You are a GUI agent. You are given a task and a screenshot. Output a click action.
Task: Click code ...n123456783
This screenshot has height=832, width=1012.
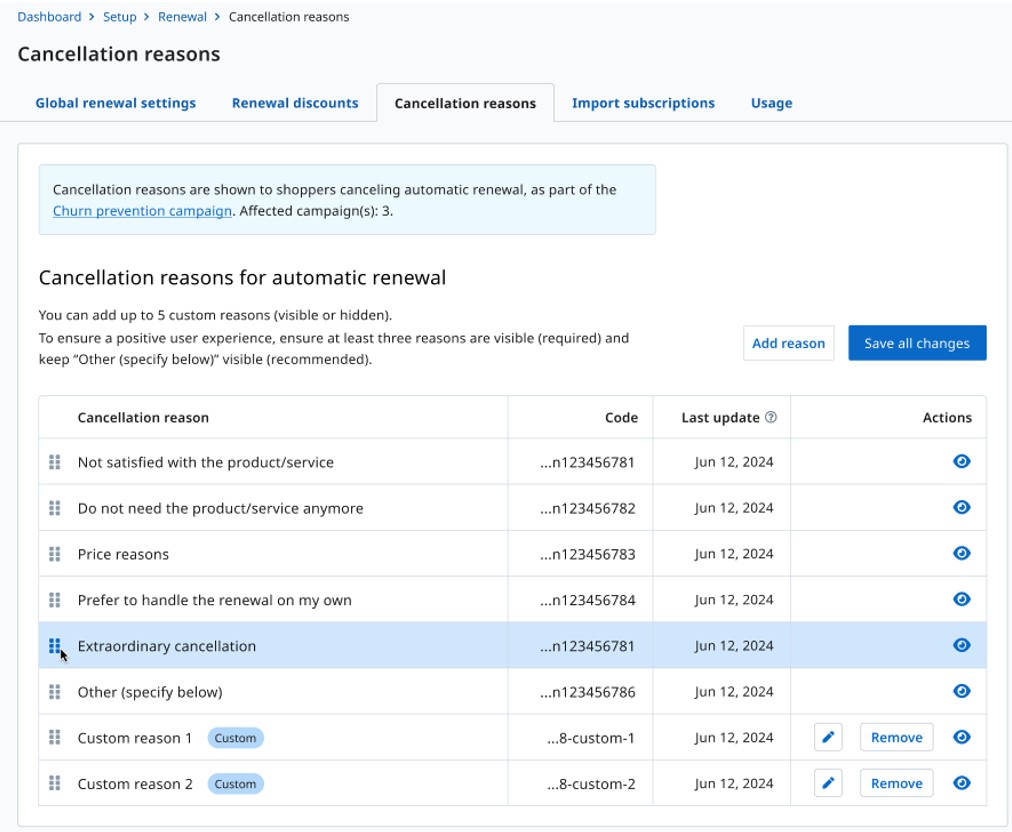[587, 554]
